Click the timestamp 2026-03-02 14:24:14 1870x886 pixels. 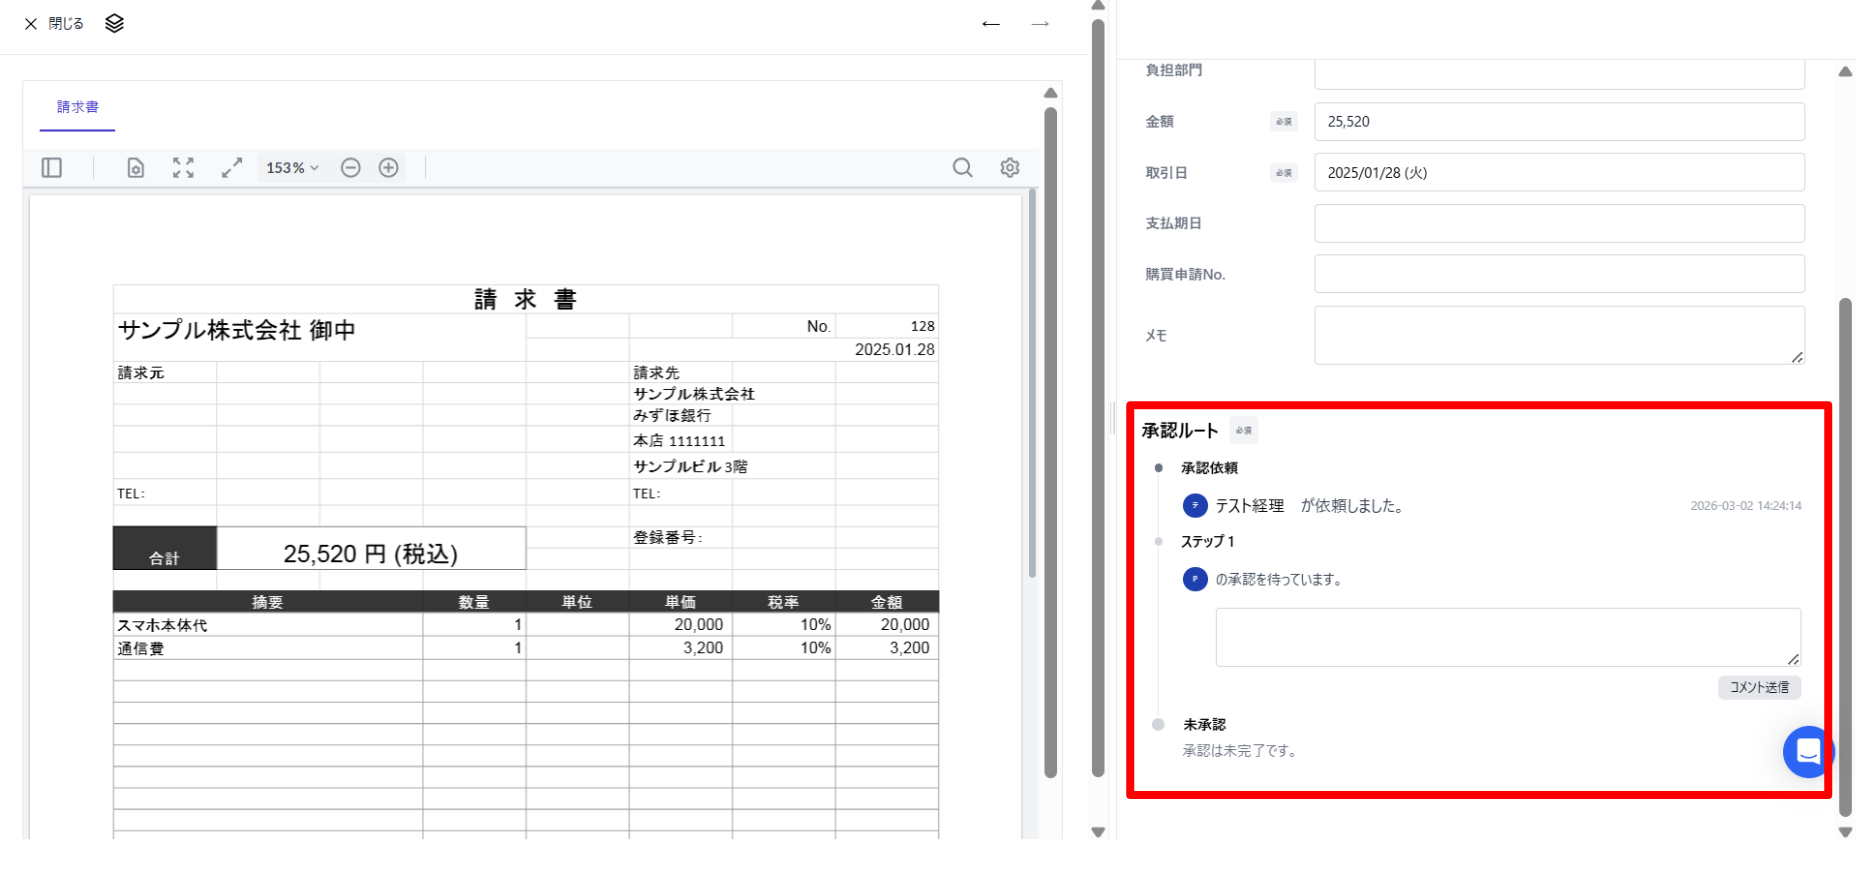(1746, 506)
